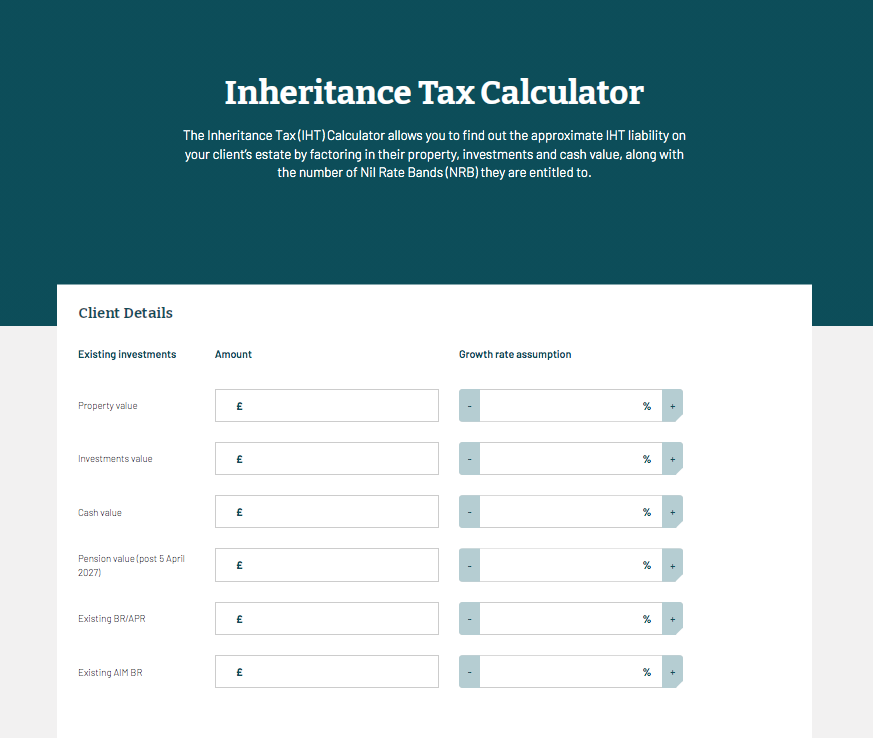Increase the Pension value growth rate
This screenshot has width=873, height=738.
click(x=672, y=565)
